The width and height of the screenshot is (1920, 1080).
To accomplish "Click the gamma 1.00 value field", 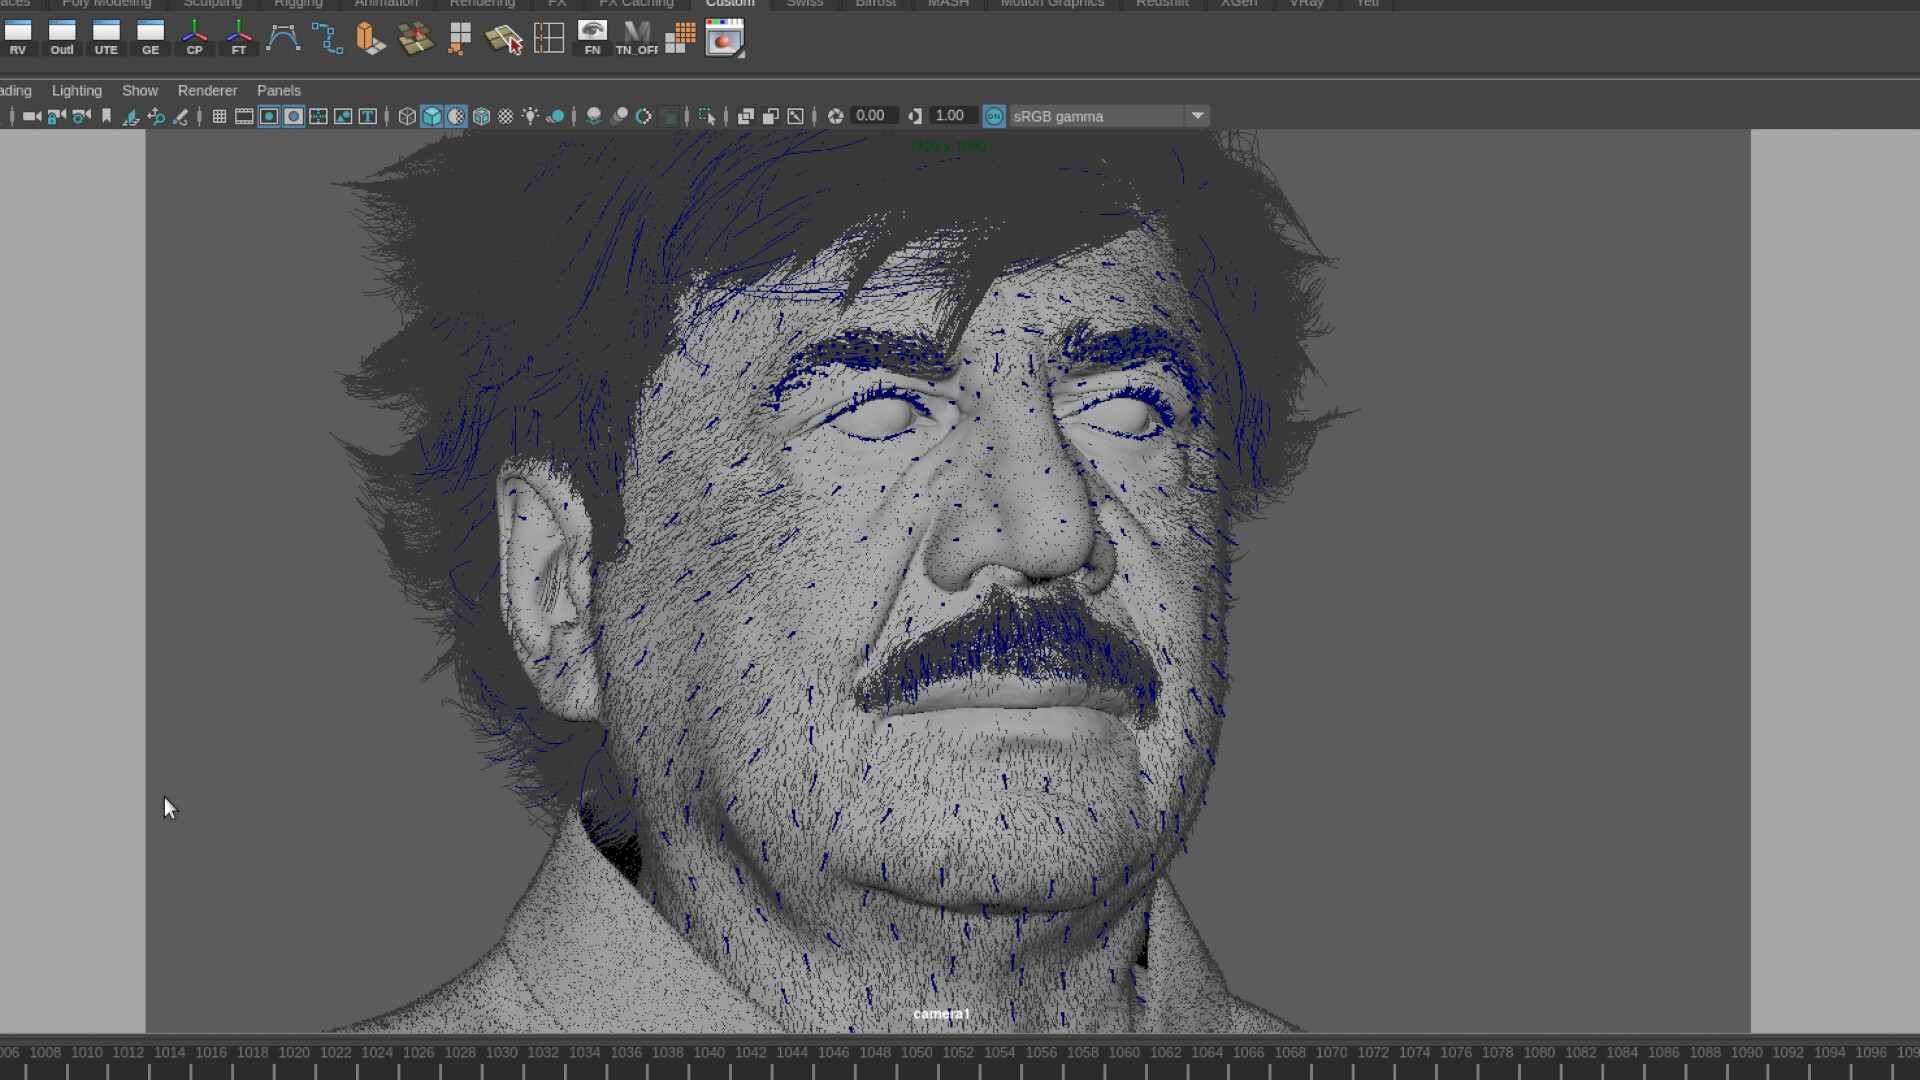I will 951,116.
